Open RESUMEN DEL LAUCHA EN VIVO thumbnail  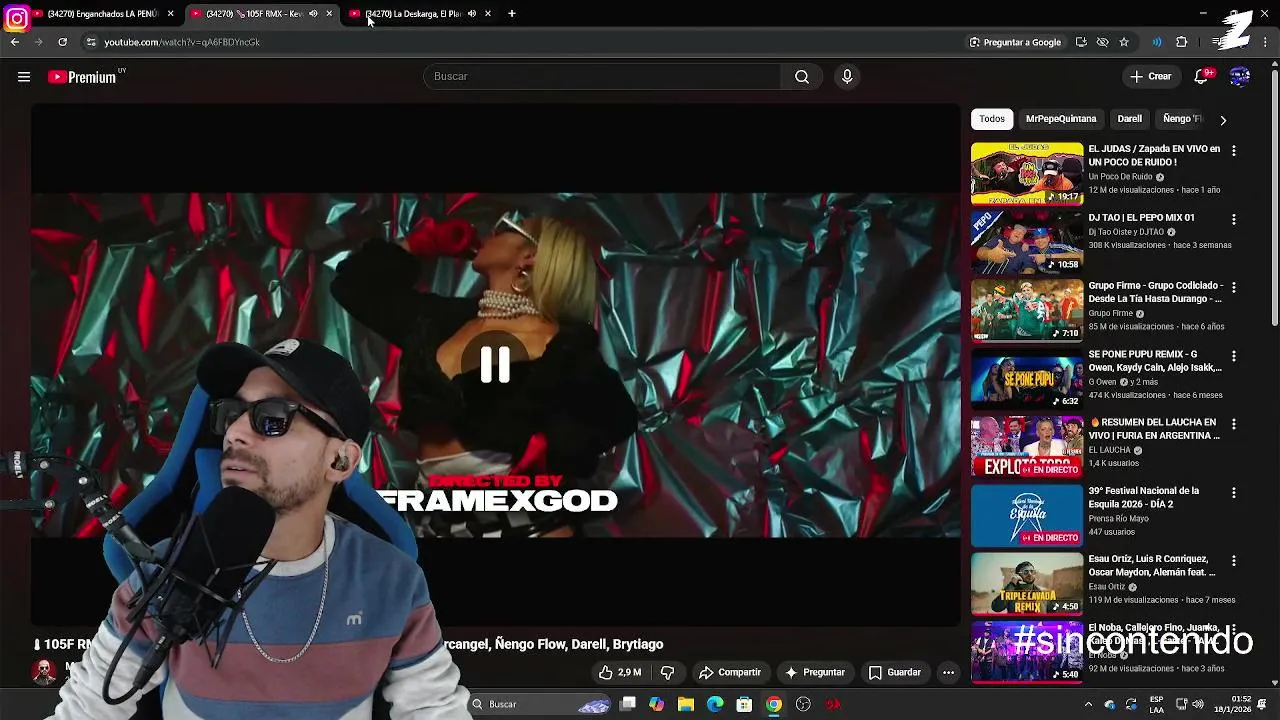1027,447
